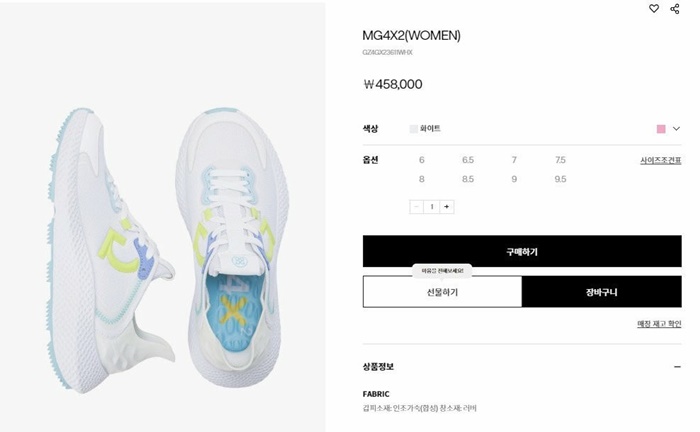The width and height of the screenshot is (700, 432).
Task: Click the 구매하기 buy button
Action: click(x=522, y=251)
